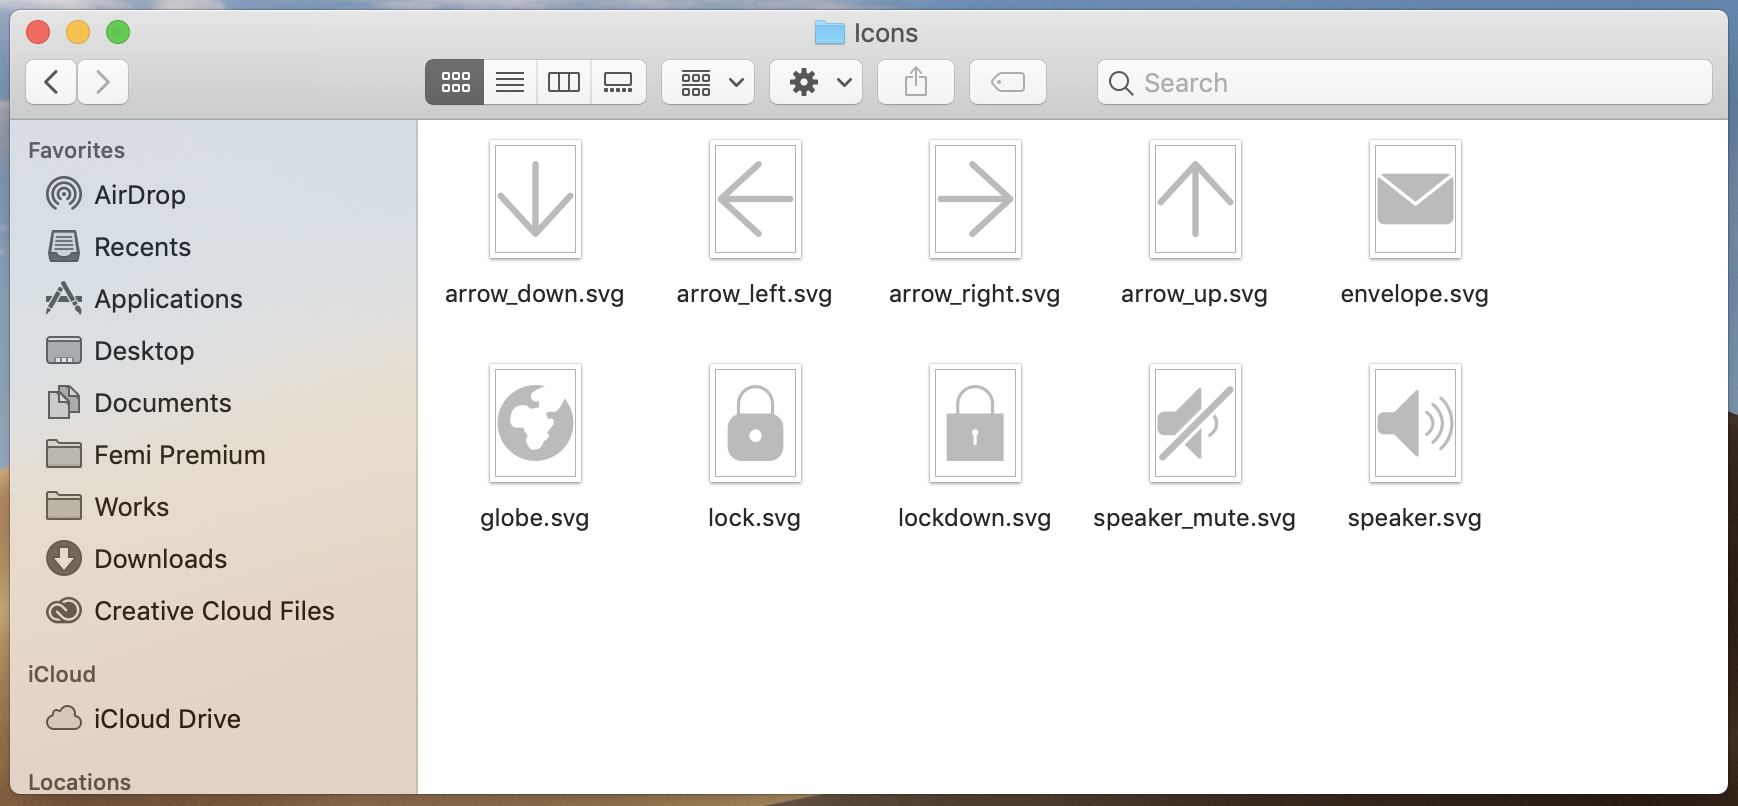Switch to icon view
Image resolution: width=1738 pixels, height=806 pixels.
(x=455, y=82)
